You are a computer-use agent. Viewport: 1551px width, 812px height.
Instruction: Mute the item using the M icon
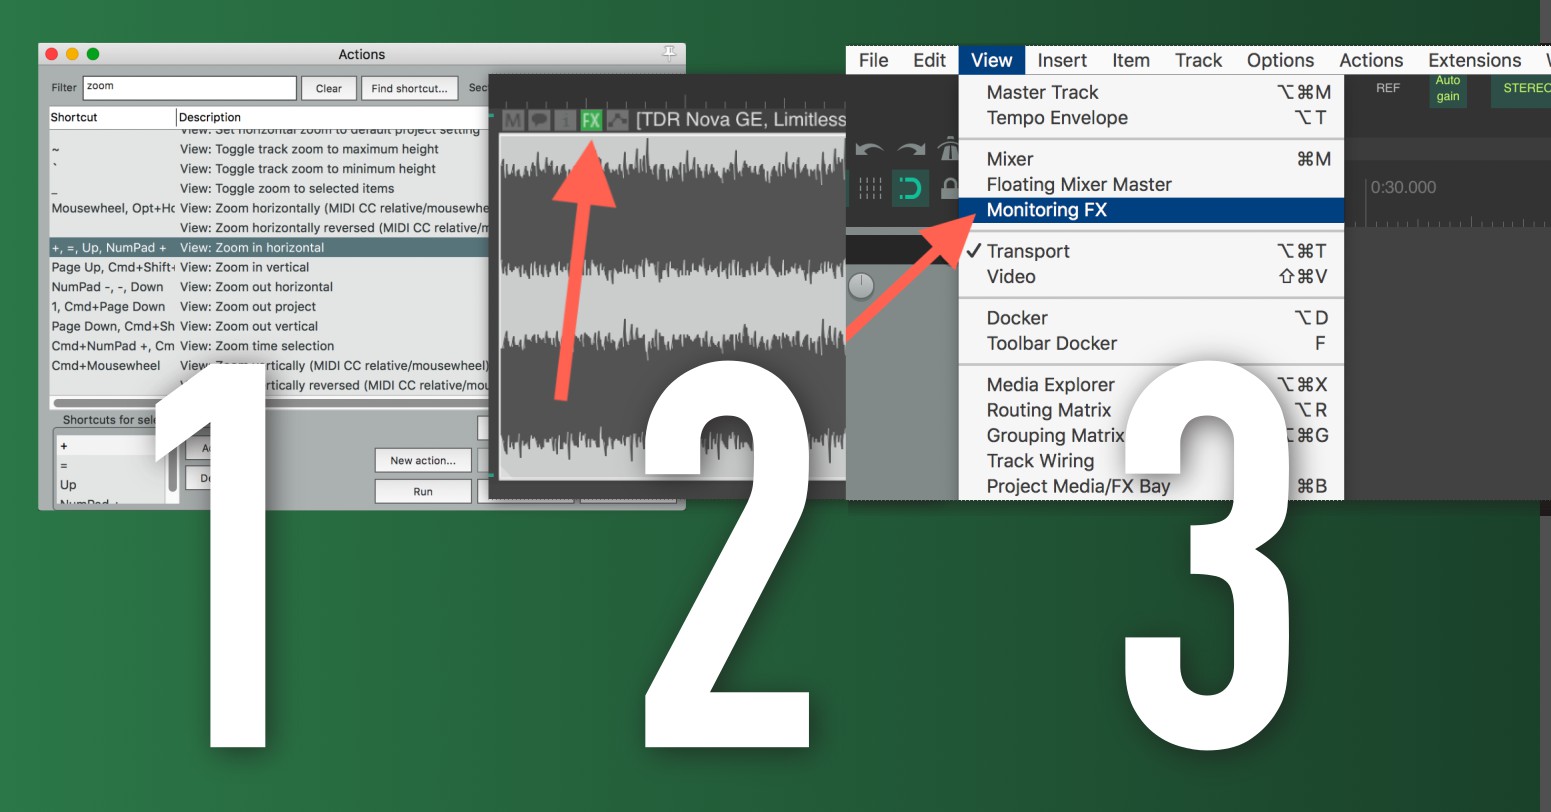point(512,118)
